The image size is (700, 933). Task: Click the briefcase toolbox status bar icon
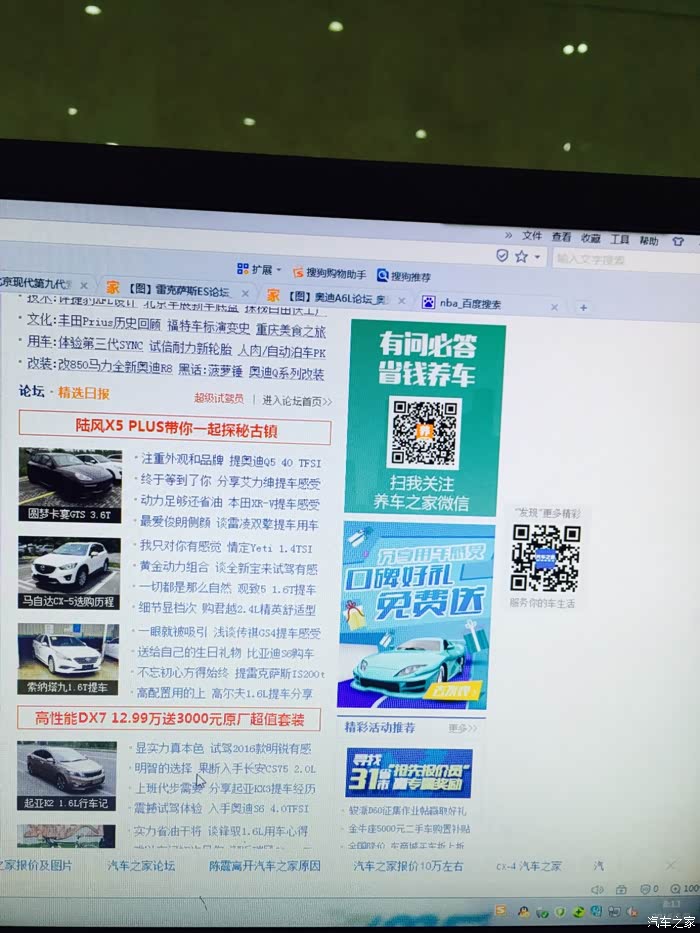(x=621, y=890)
